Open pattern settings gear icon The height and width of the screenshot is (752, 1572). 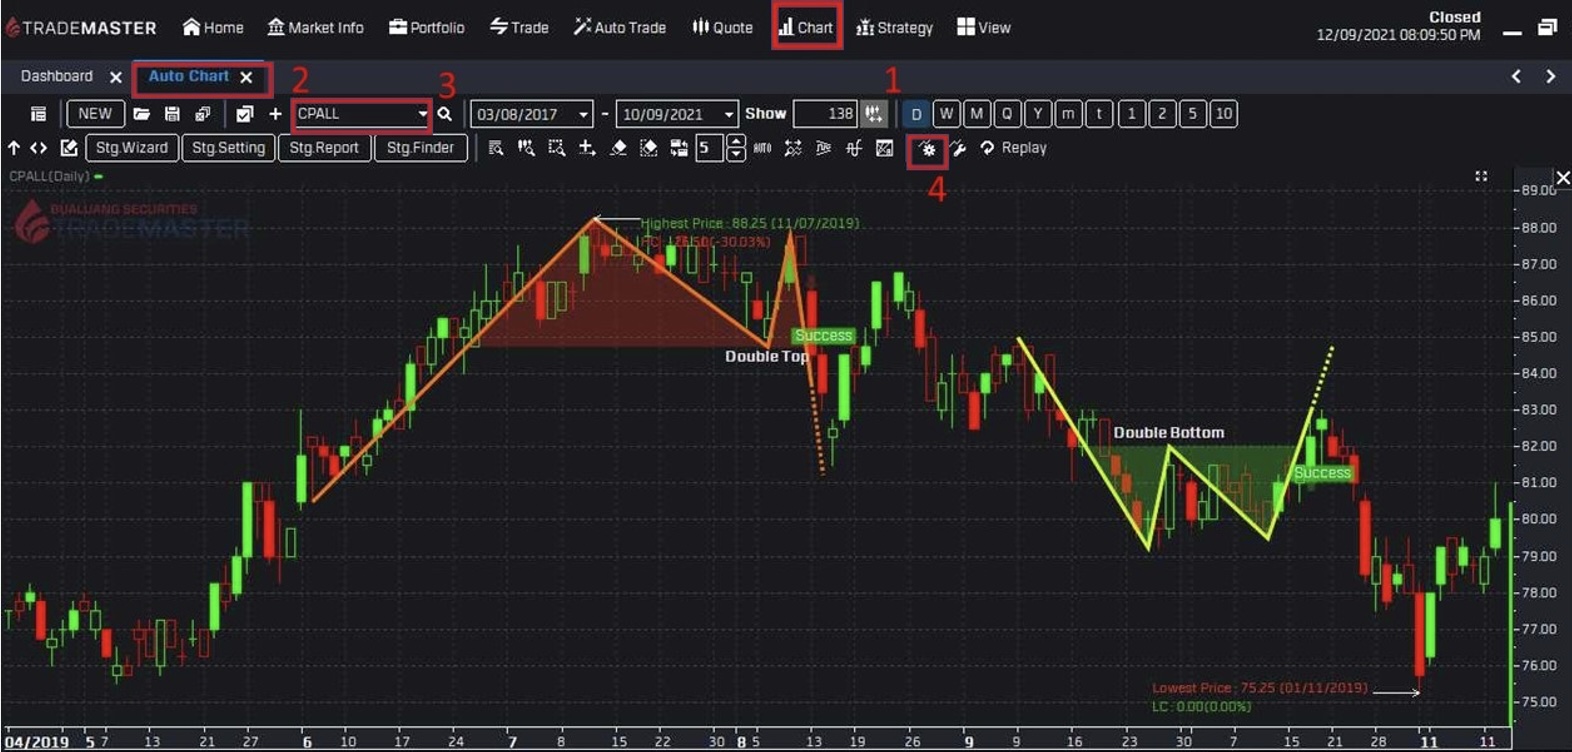click(x=928, y=149)
